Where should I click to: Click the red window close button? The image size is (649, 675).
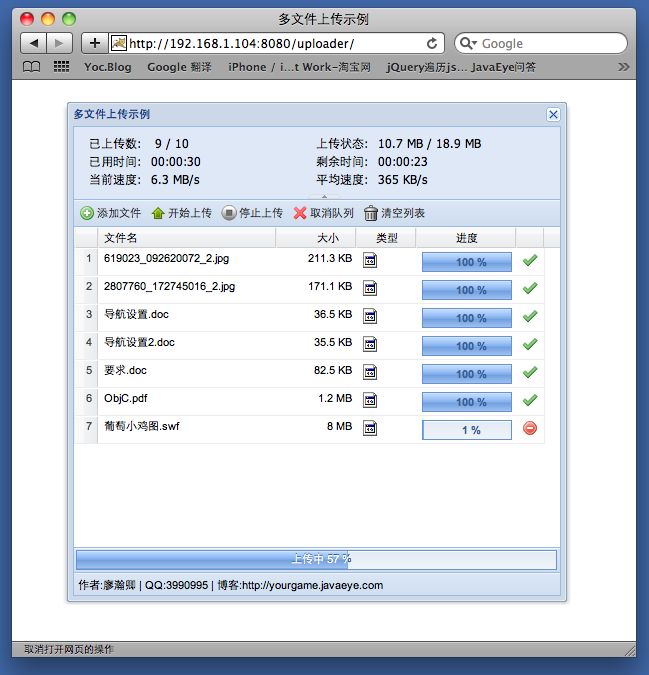point(27,19)
